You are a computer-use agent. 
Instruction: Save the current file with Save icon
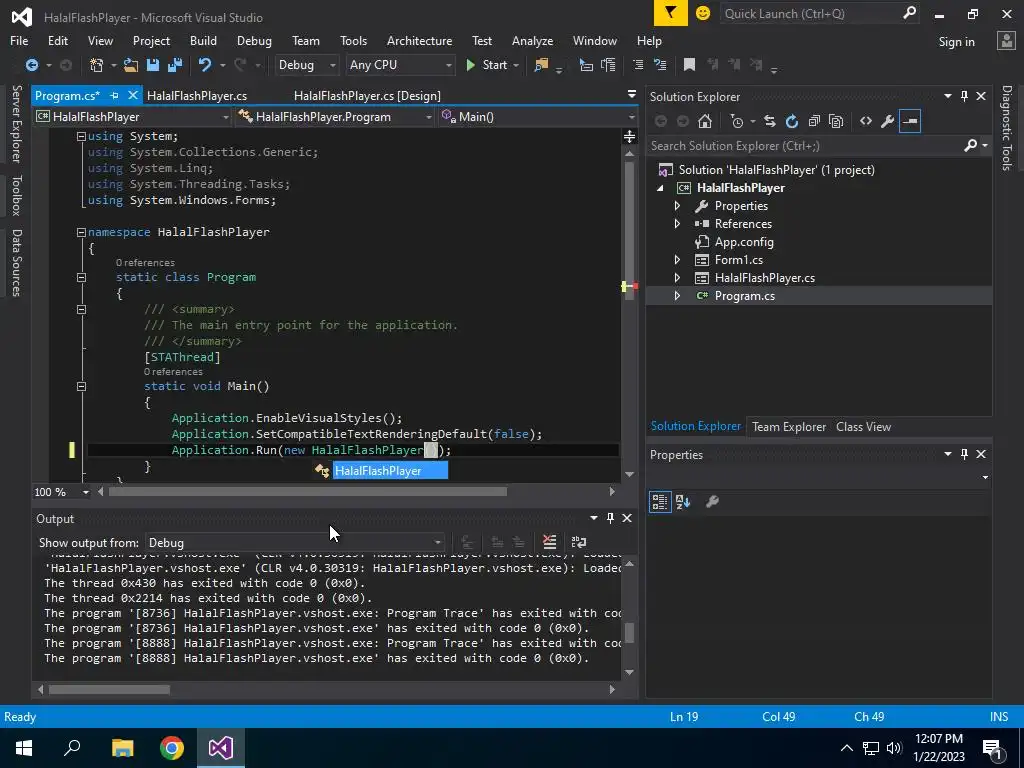tap(153, 65)
